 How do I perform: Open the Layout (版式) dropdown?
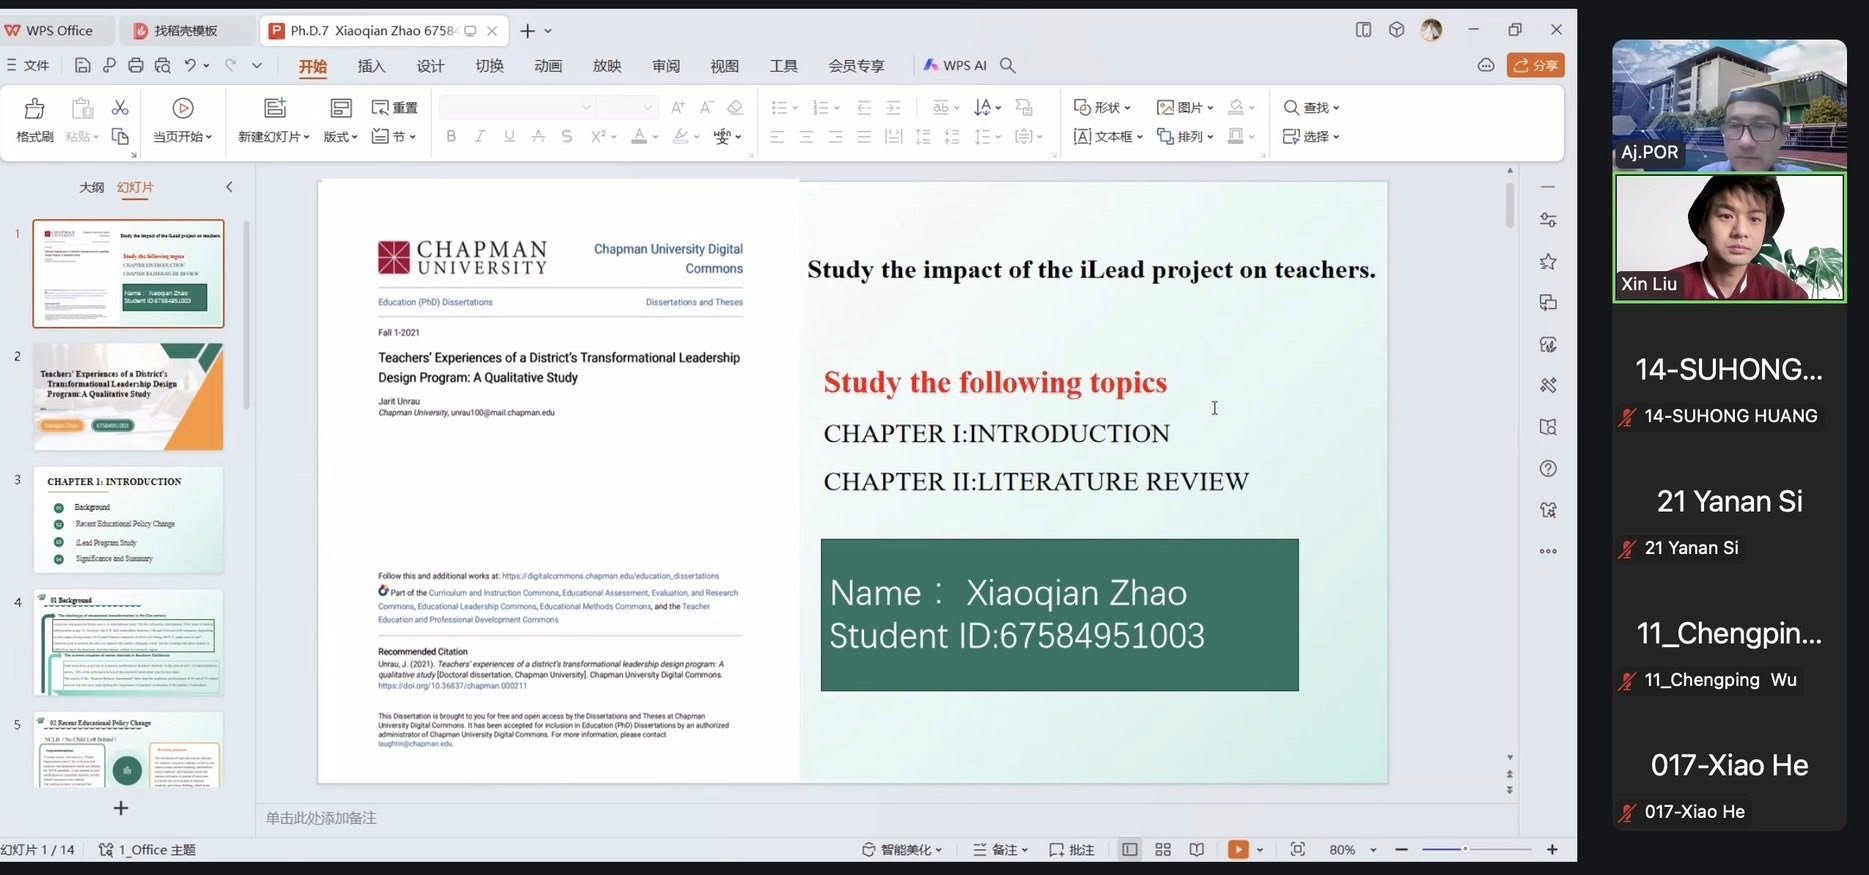[x=340, y=136]
